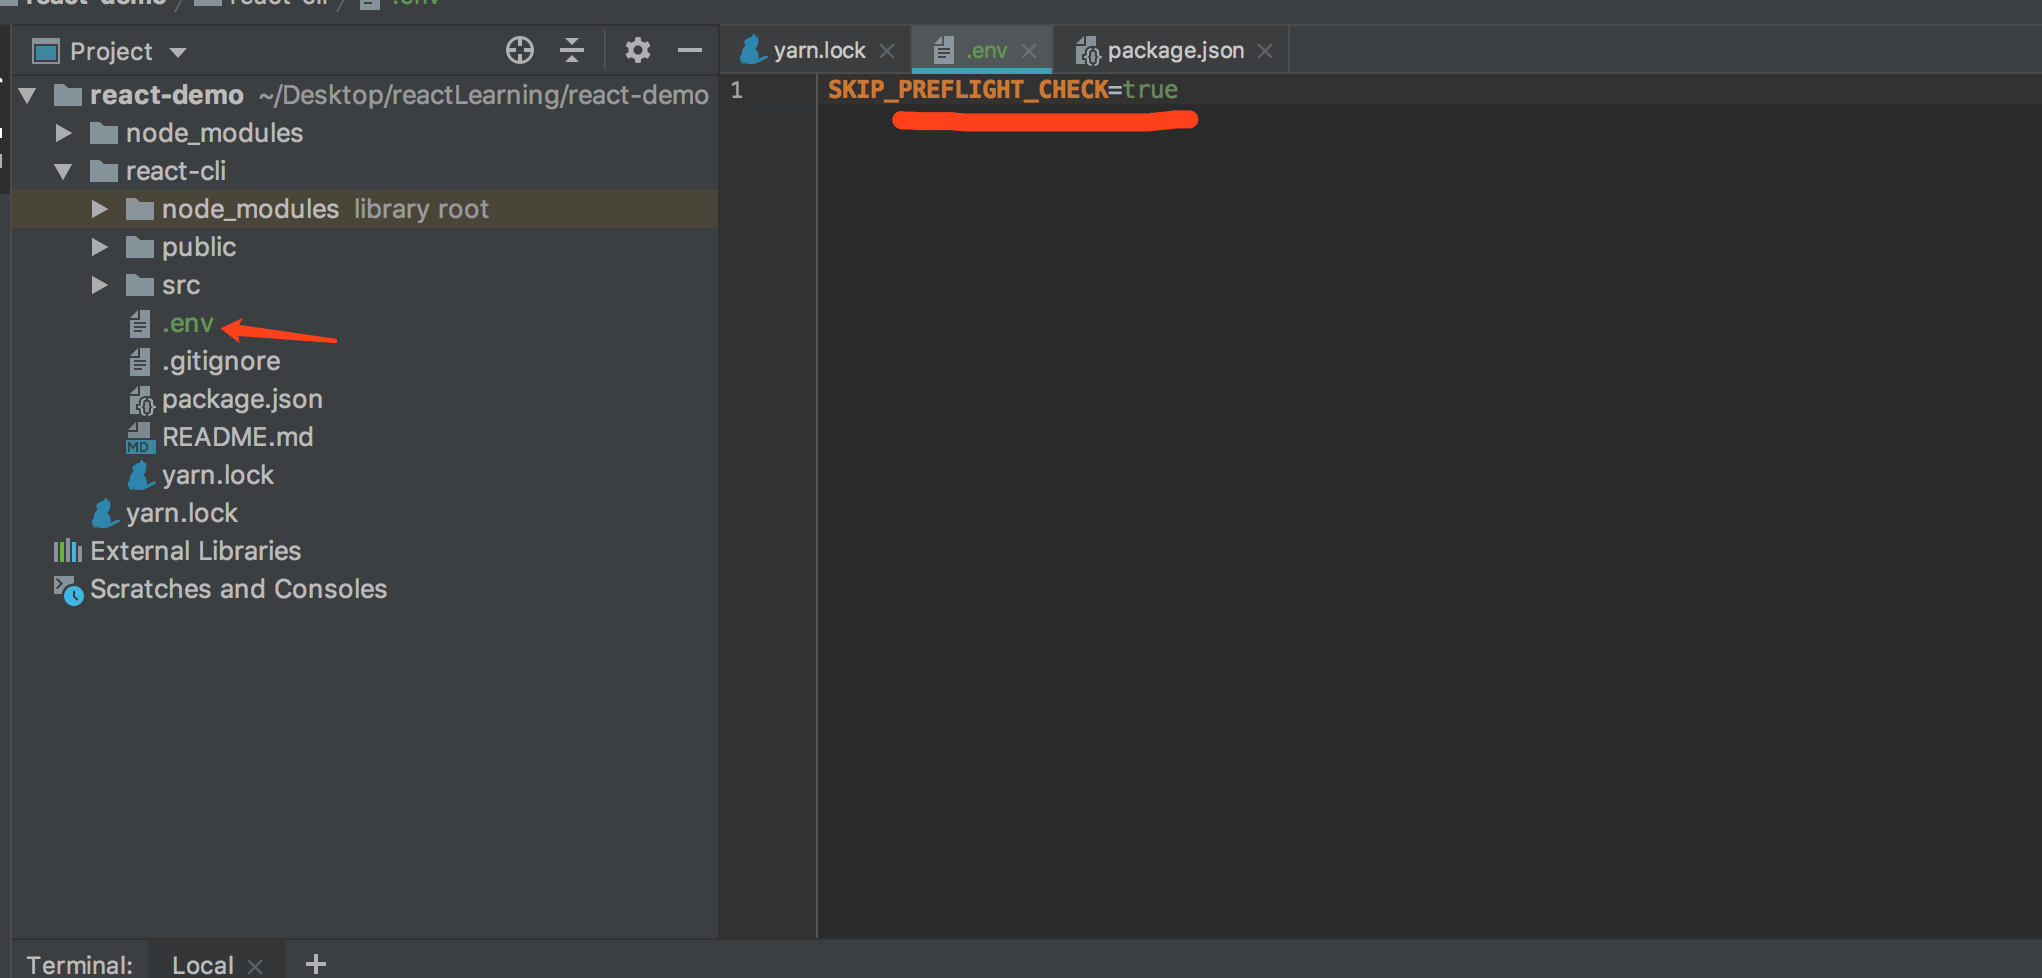Screen dimensions: 2042x978
Task: Open Project panel settings gear
Action: click(638, 50)
